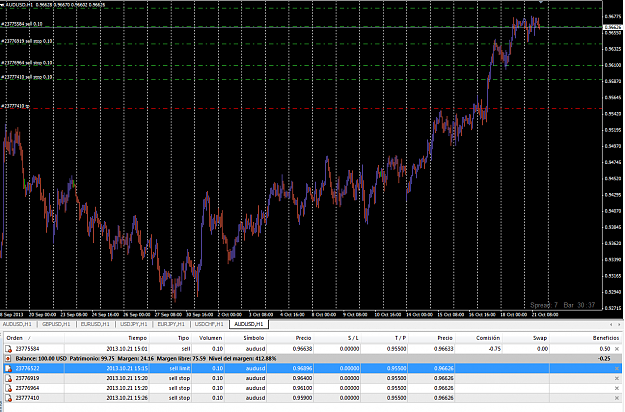The height and width of the screenshot is (412, 625).
Task: Select order number 23775584 in terminal
Action: (x=27, y=349)
